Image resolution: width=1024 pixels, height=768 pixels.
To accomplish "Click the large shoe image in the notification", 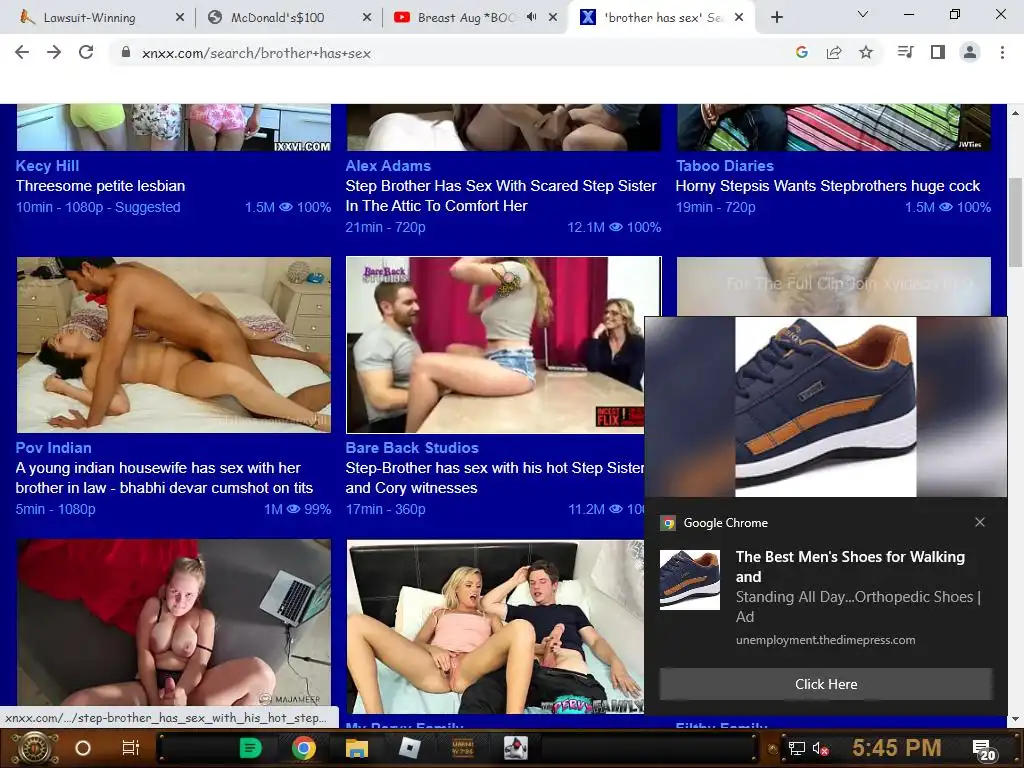I will [x=825, y=407].
